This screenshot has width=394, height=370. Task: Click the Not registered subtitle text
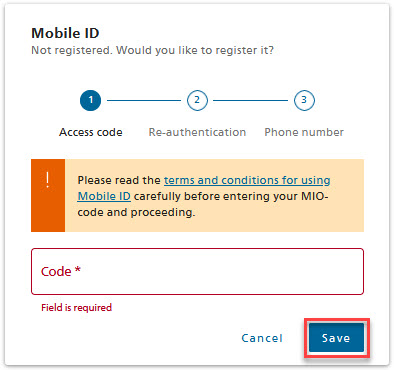(152, 50)
